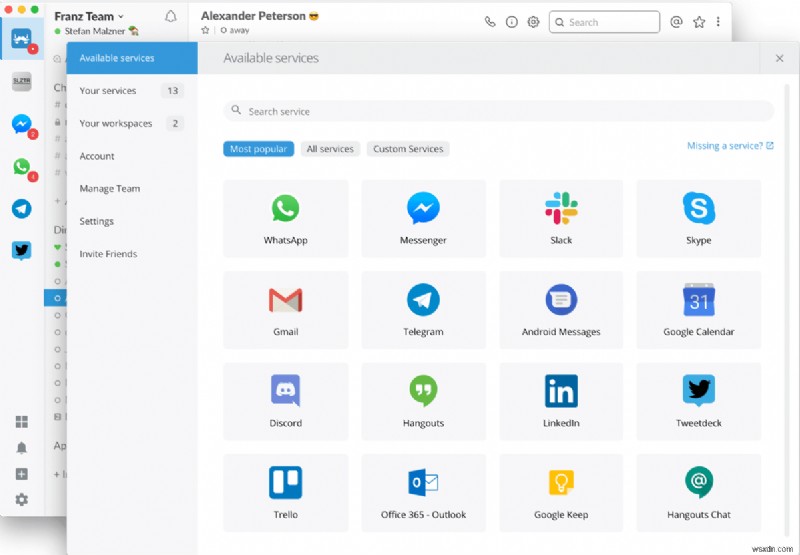Add the Tweetdeck service
The image size is (800, 555).
click(698, 401)
